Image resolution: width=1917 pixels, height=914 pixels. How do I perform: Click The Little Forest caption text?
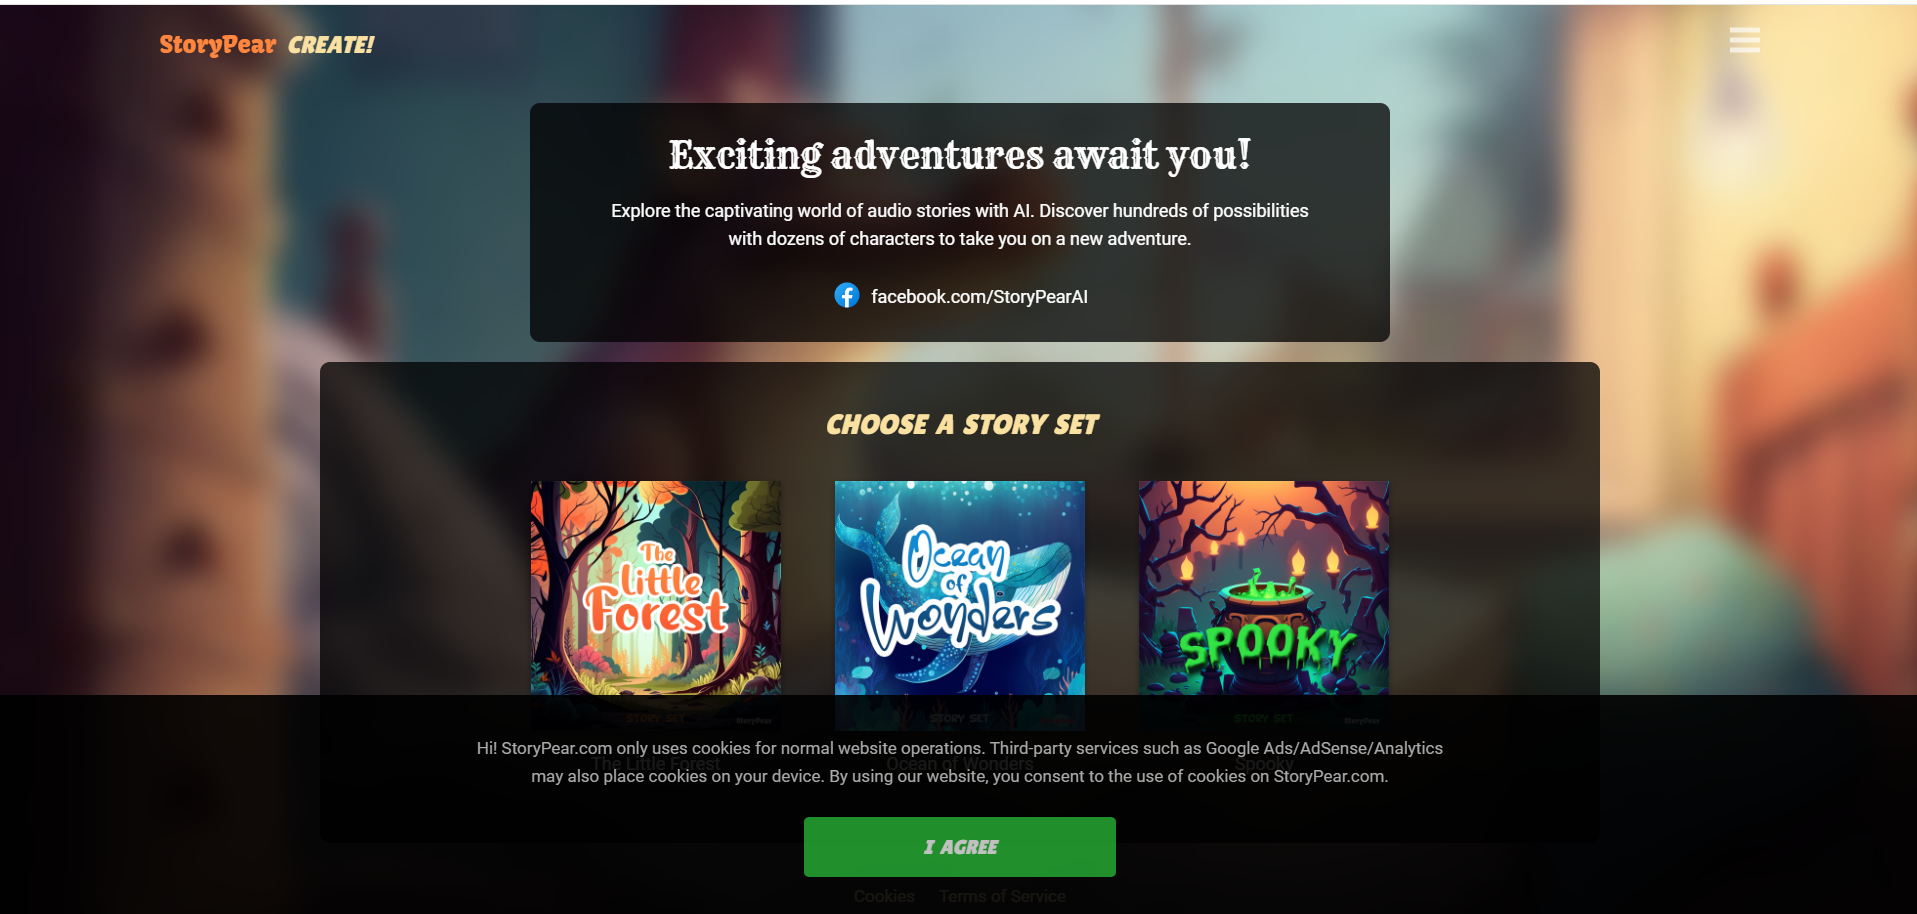[656, 764]
